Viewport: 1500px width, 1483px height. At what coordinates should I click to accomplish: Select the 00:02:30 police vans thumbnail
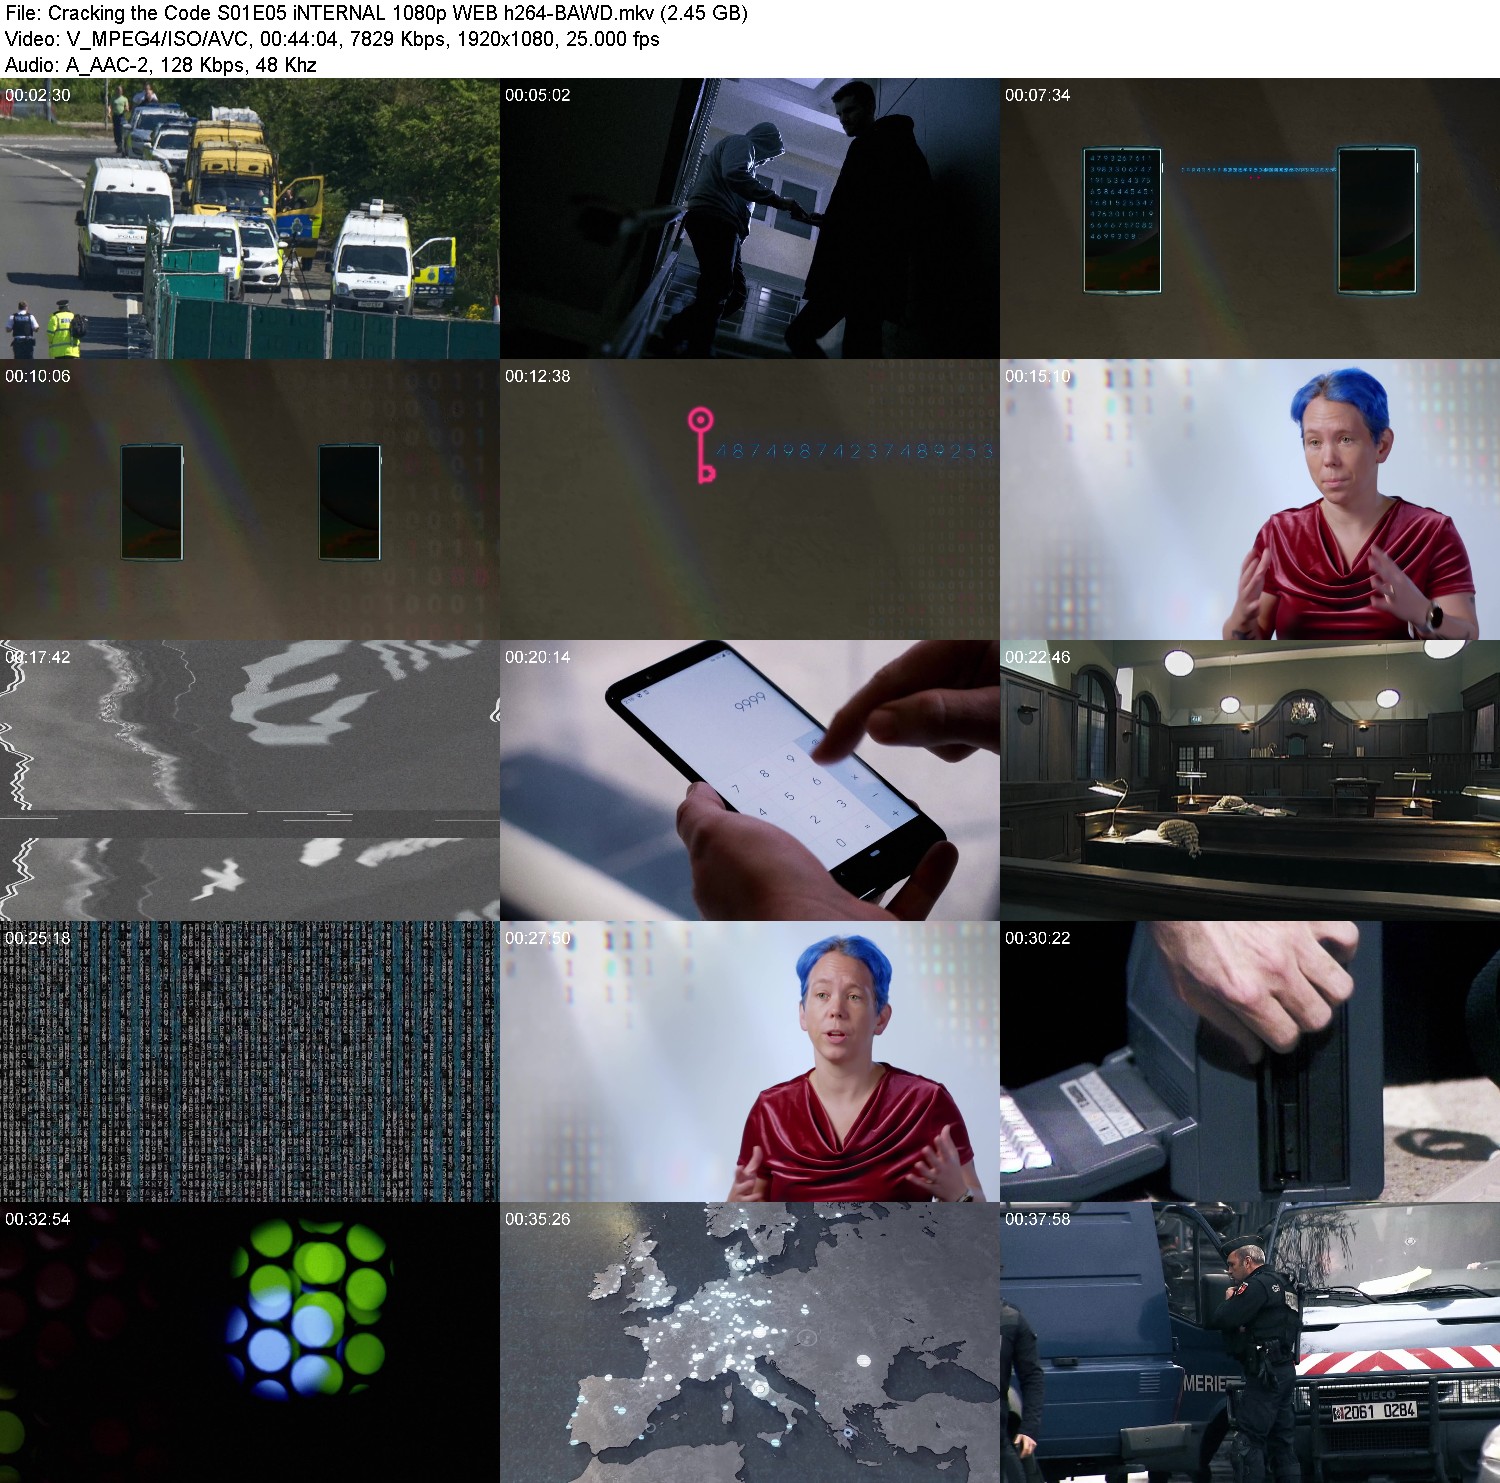(x=249, y=219)
